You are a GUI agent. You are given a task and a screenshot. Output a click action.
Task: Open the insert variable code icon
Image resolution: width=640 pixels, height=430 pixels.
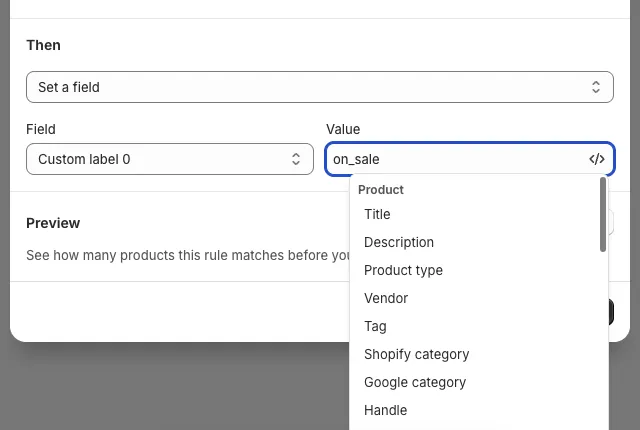(596, 159)
